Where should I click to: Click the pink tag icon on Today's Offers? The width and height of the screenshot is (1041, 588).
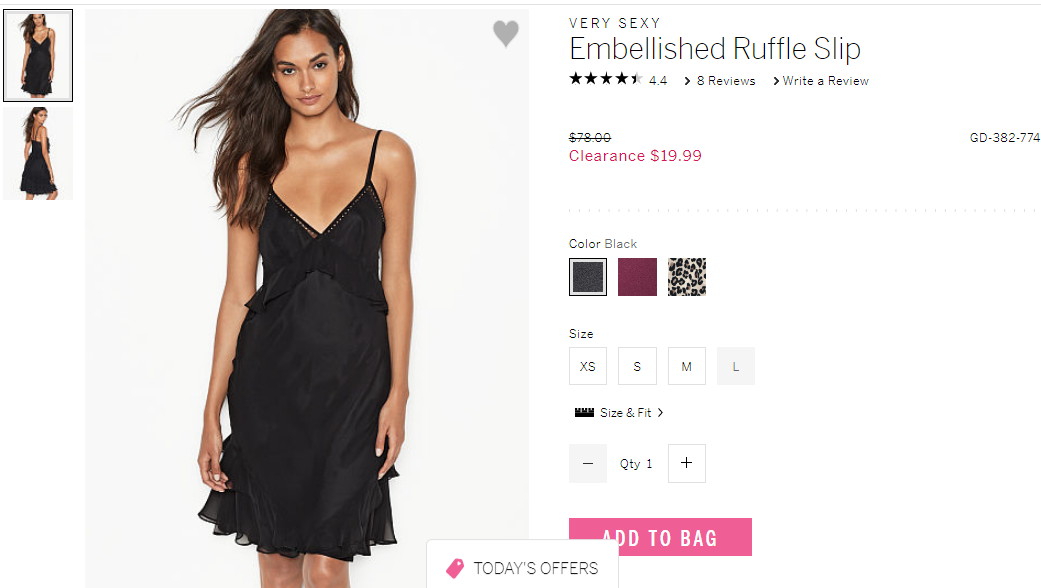455,568
